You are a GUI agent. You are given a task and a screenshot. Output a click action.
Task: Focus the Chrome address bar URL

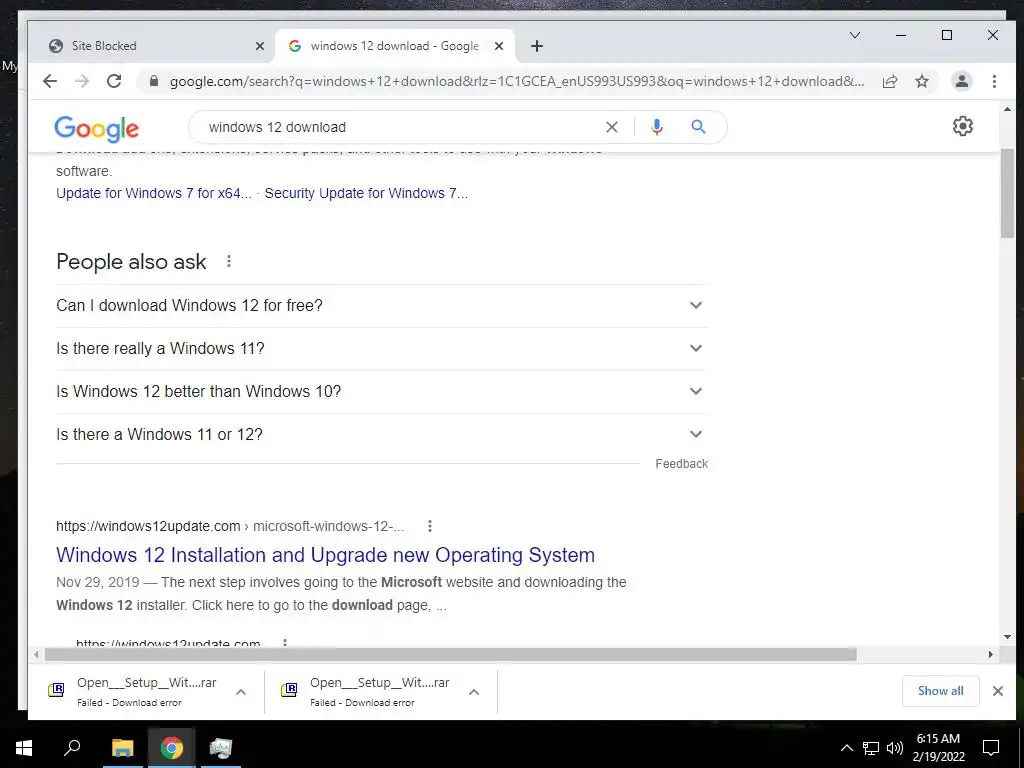pyautogui.click(x=516, y=81)
